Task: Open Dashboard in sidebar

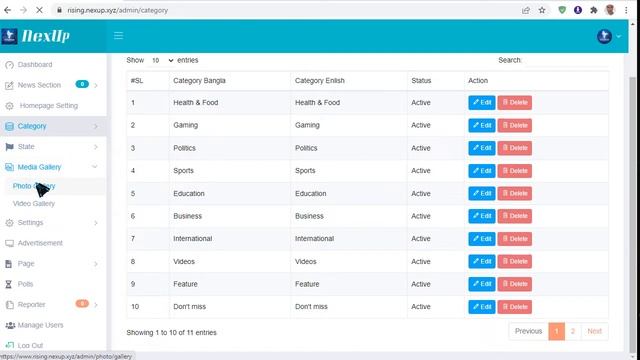Action: coord(35,64)
